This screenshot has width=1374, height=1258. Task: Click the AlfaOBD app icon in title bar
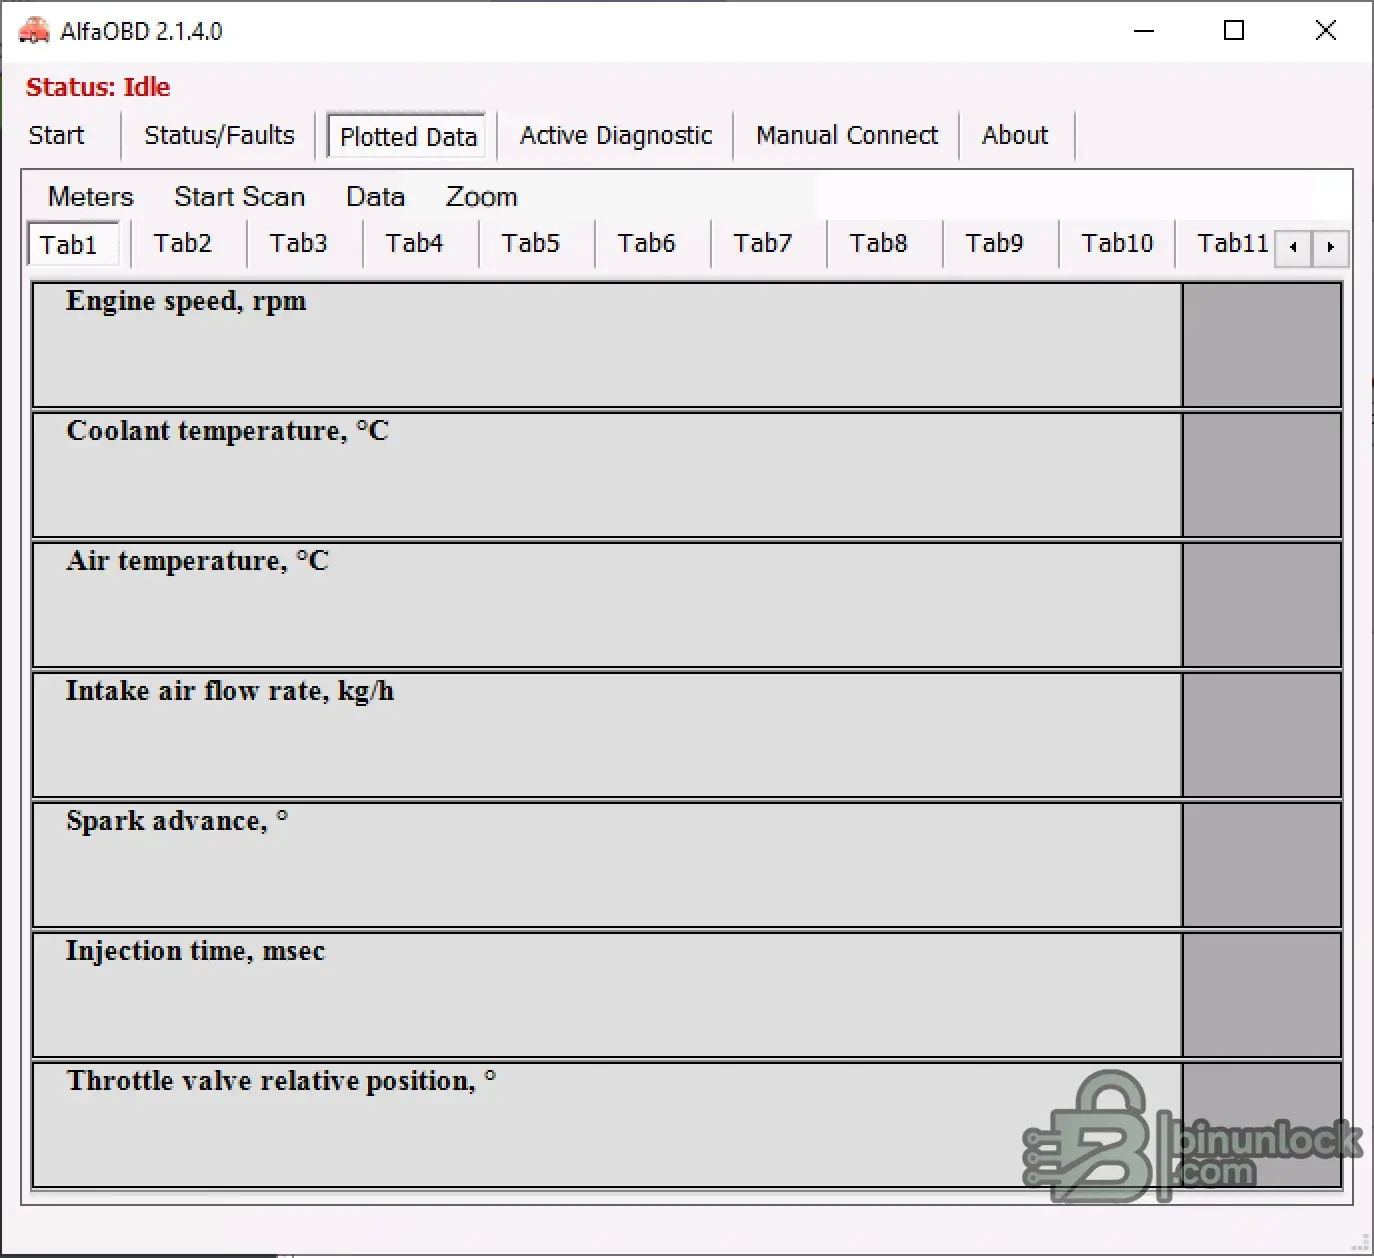point(34,31)
